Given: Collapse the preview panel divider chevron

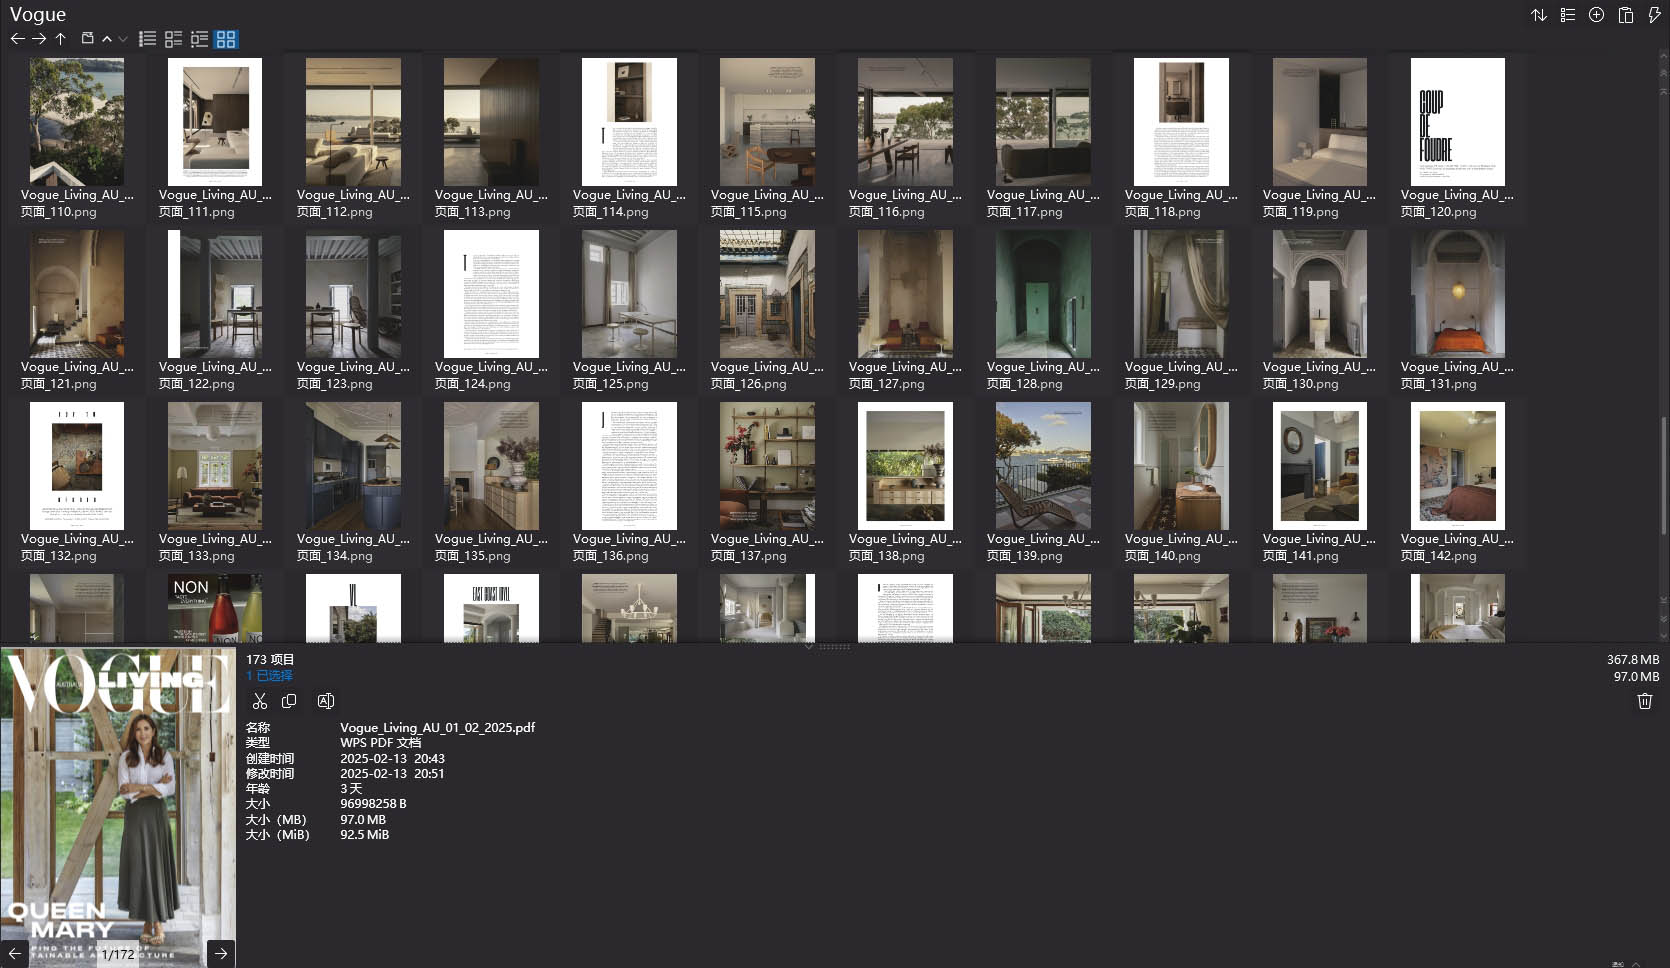Looking at the screenshot, I should 808,646.
